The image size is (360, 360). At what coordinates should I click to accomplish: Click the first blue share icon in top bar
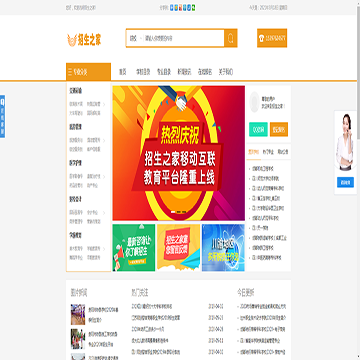(x=172, y=7)
